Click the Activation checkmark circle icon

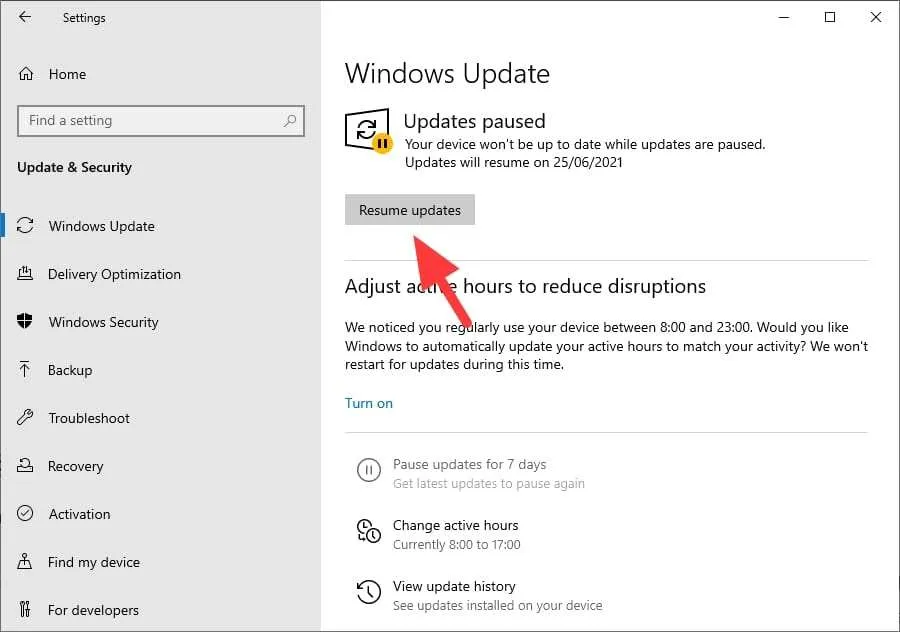click(x=25, y=513)
